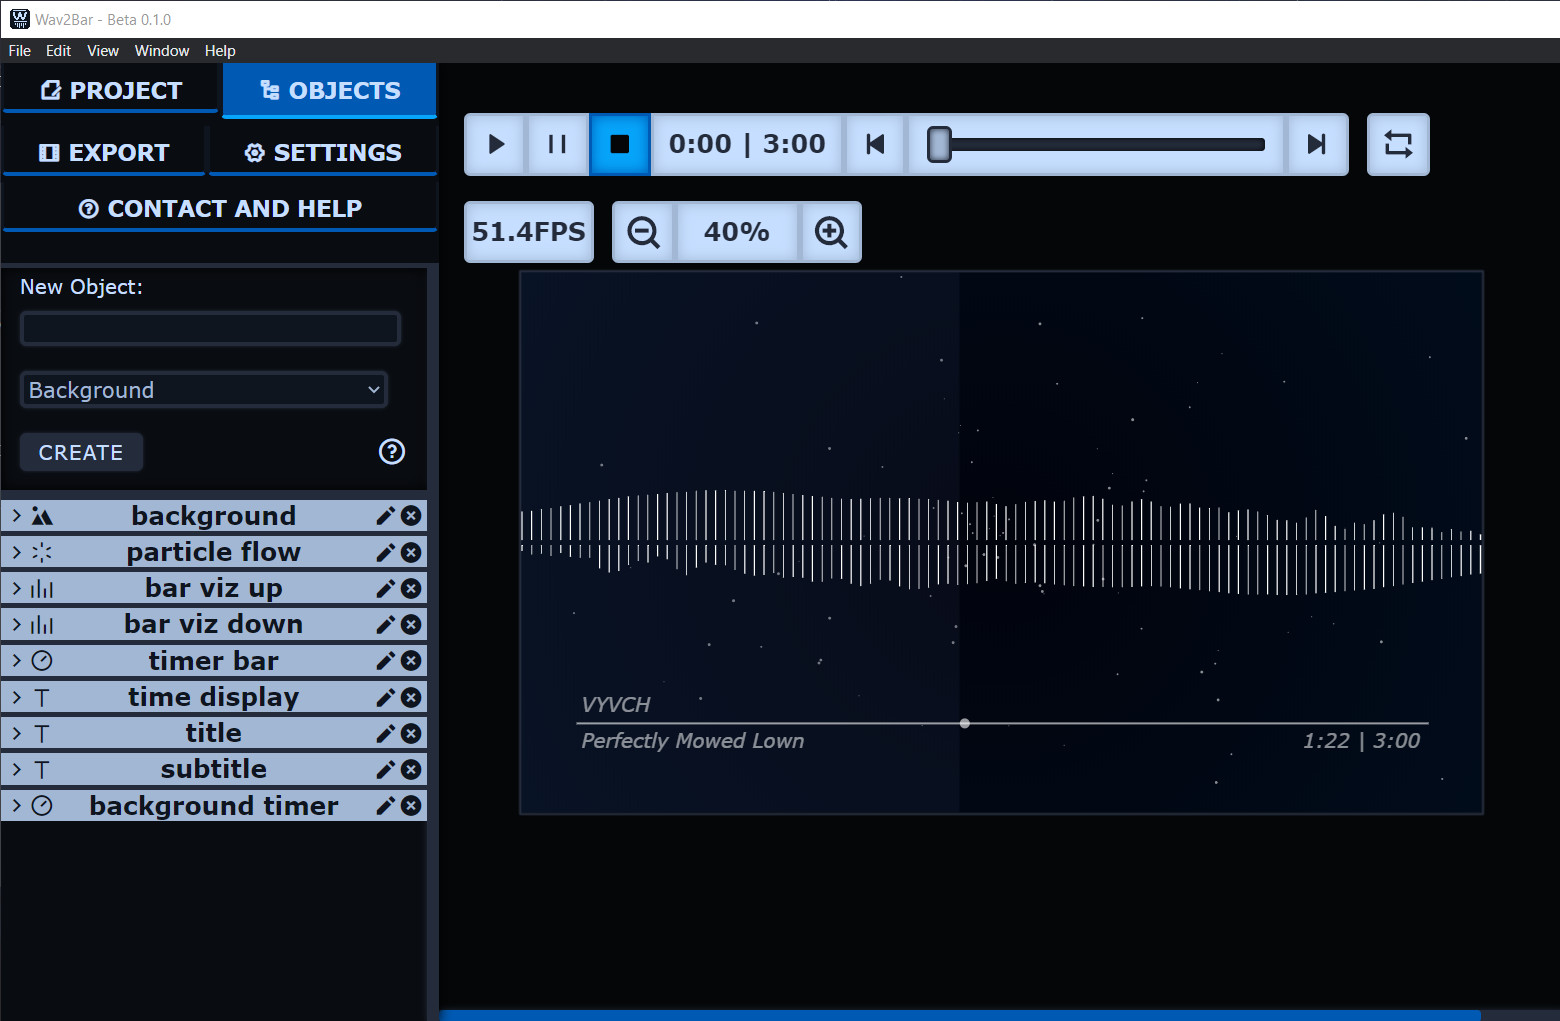Expand the particle flow object
The height and width of the screenshot is (1021, 1560).
pyautogui.click(x=16, y=552)
